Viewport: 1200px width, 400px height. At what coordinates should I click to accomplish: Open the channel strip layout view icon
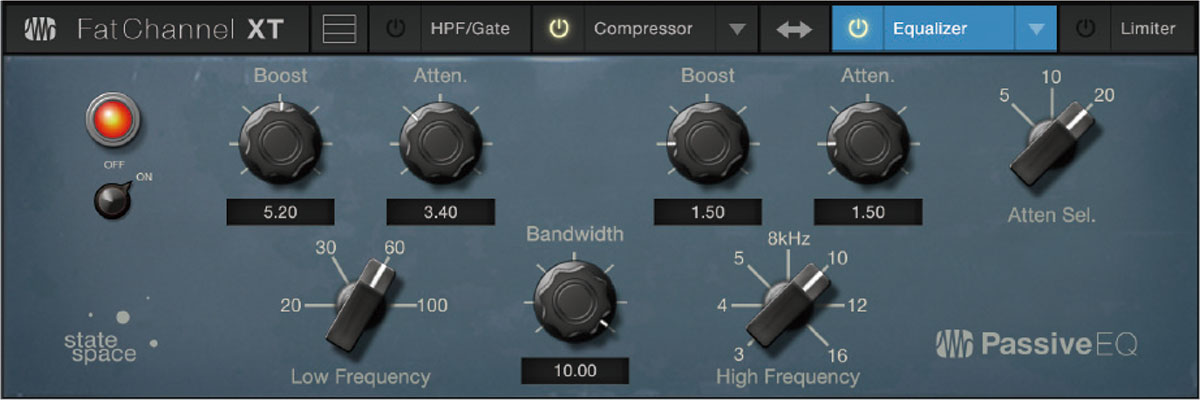pyautogui.click(x=339, y=29)
